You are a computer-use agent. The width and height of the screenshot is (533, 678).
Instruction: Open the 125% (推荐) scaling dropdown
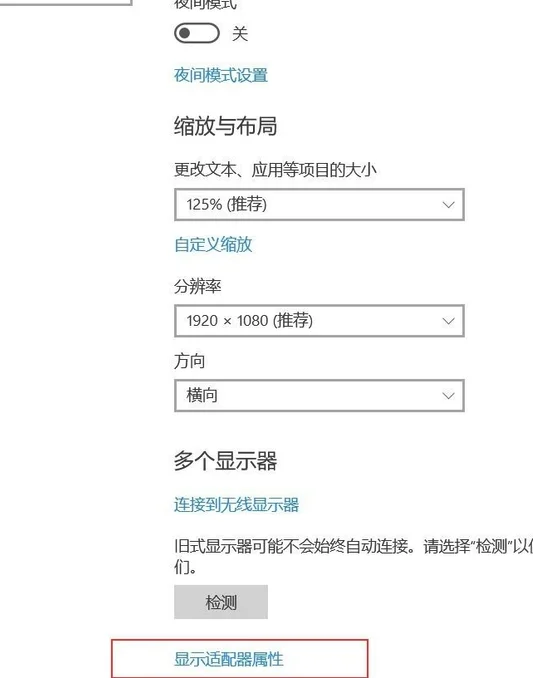pos(319,205)
